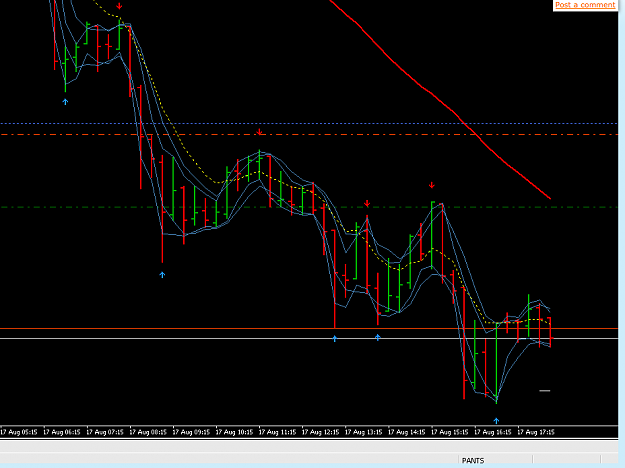Screen dimensions: 625x468
Task: Select the orange dash-dot horizontal line
Action: 309,135
